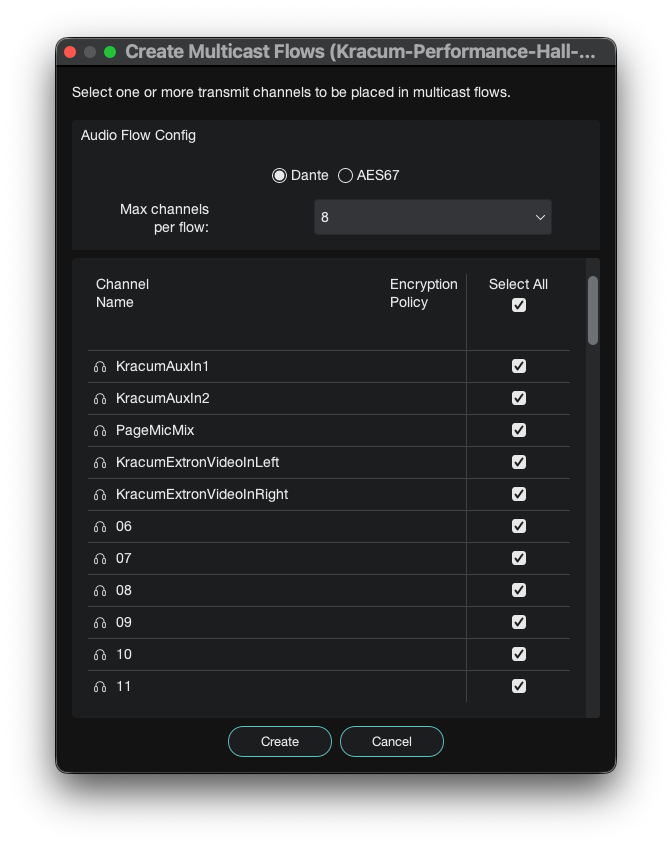This screenshot has height=847, width=672.
Task: Click the headphone icon beside channel 06
Action: 100,527
